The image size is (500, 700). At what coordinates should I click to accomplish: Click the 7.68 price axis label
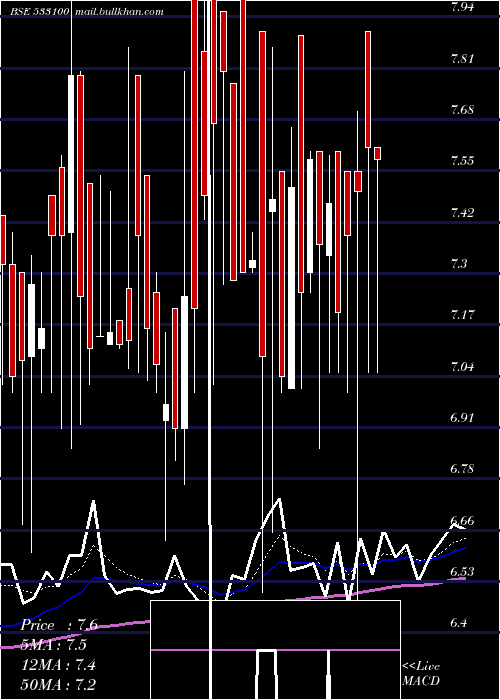coord(462,109)
